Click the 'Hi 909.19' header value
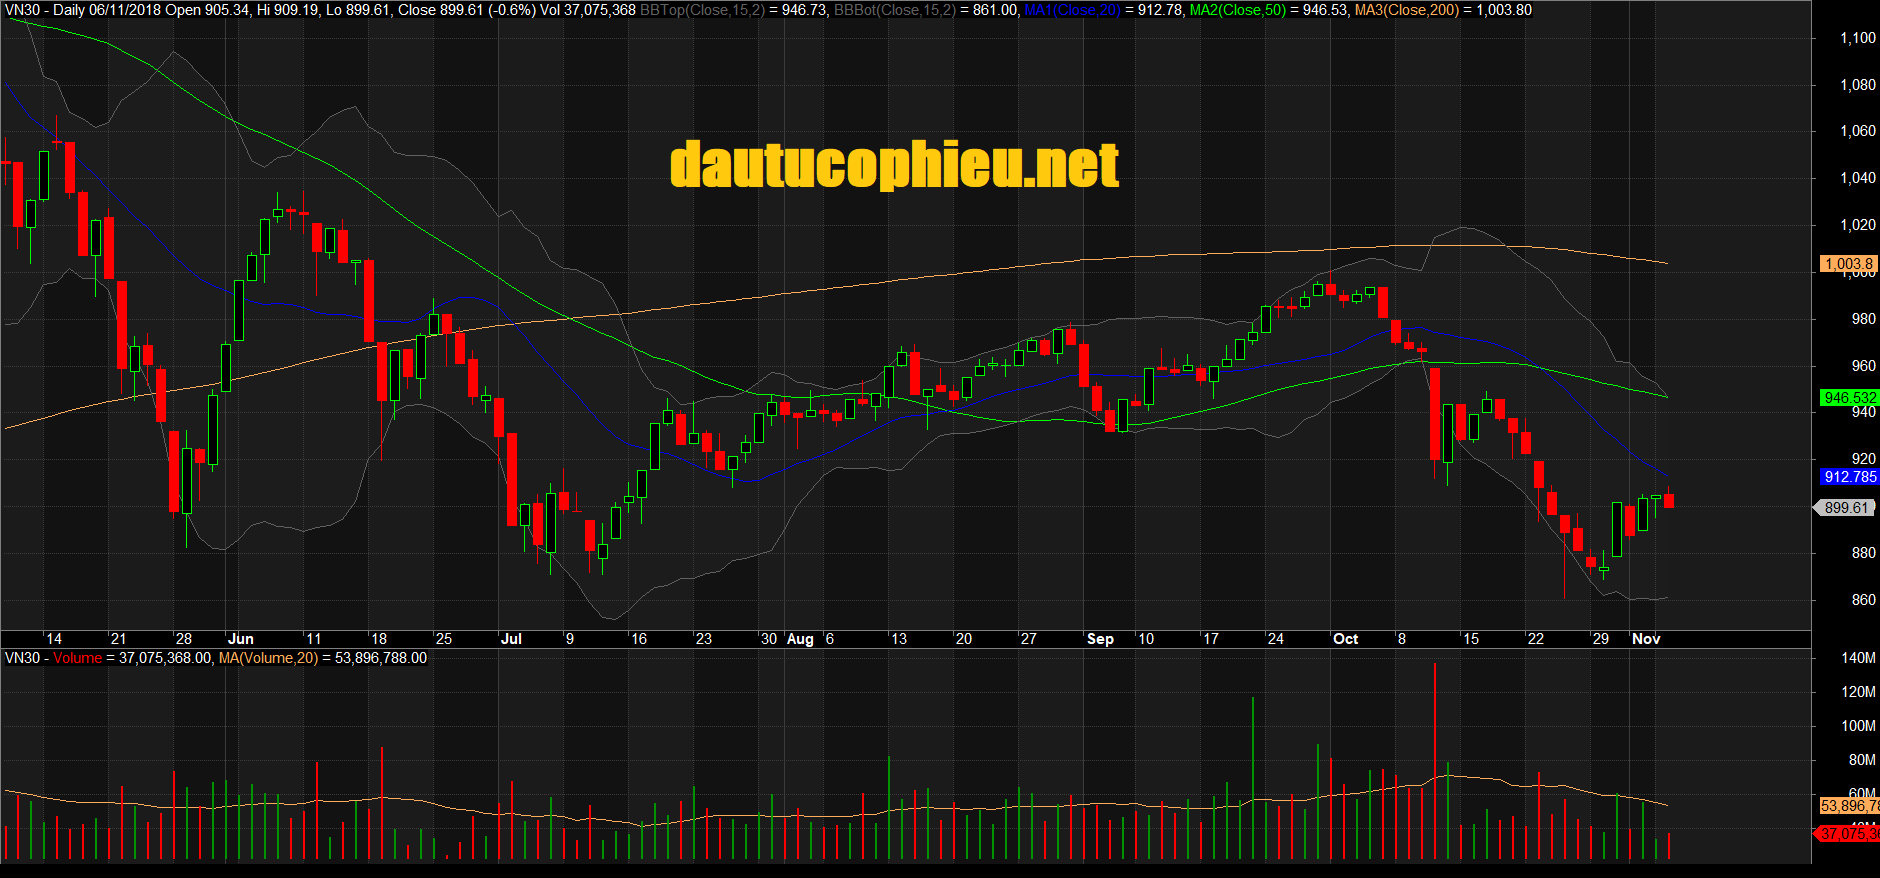1880x878 pixels. coord(288,10)
